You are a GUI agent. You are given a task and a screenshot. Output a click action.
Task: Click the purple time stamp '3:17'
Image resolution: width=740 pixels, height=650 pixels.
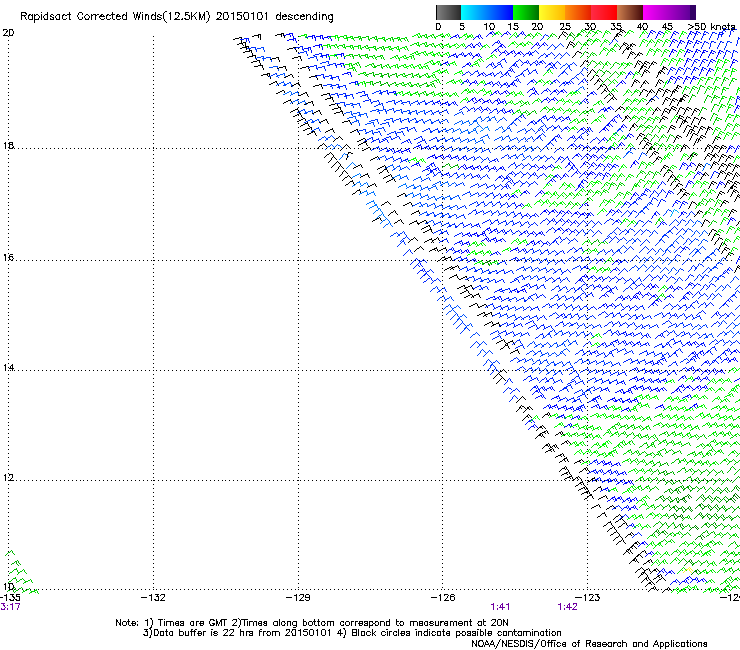10,607
